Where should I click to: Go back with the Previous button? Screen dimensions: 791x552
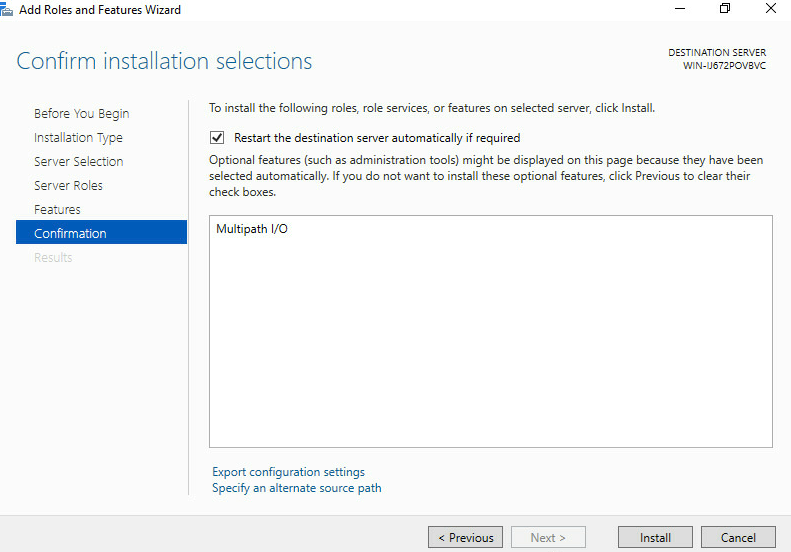pos(465,537)
